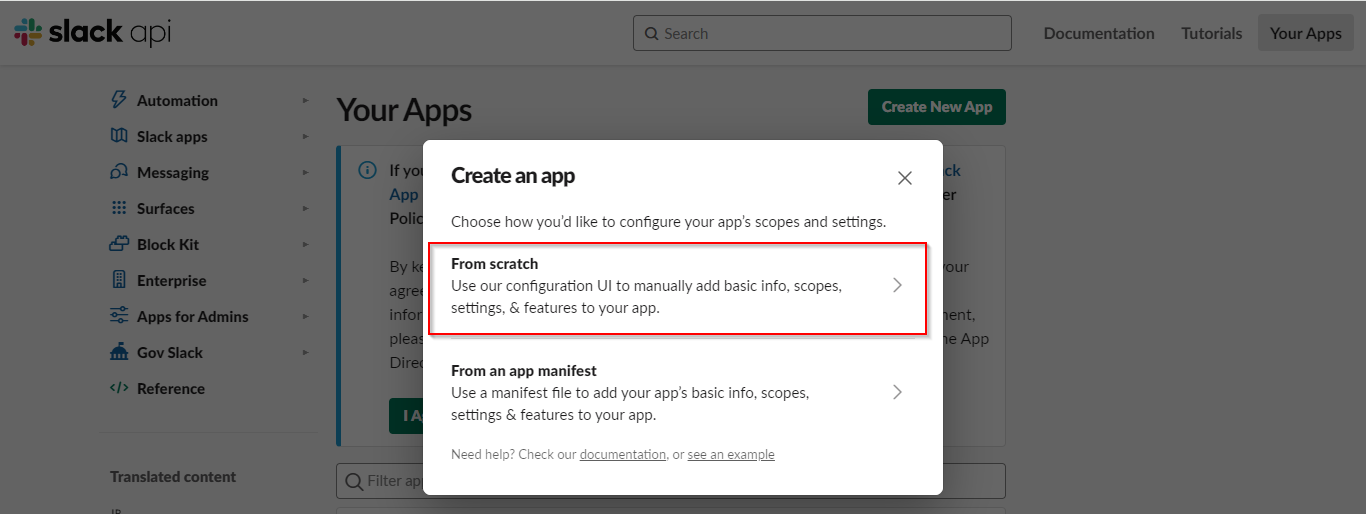Open the Documentation nav item
This screenshot has width=1366, height=514.
click(x=1099, y=33)
